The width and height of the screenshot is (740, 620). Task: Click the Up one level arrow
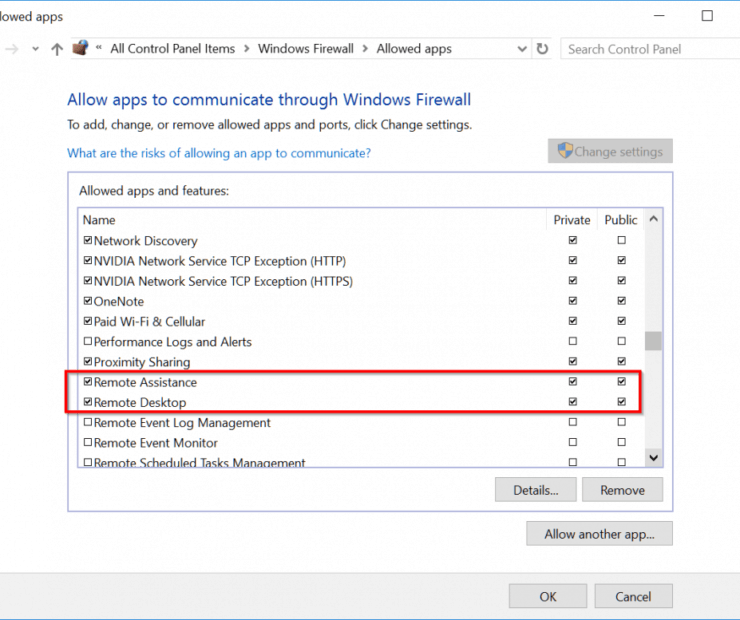pyautogui.click(x=57, y=49)
